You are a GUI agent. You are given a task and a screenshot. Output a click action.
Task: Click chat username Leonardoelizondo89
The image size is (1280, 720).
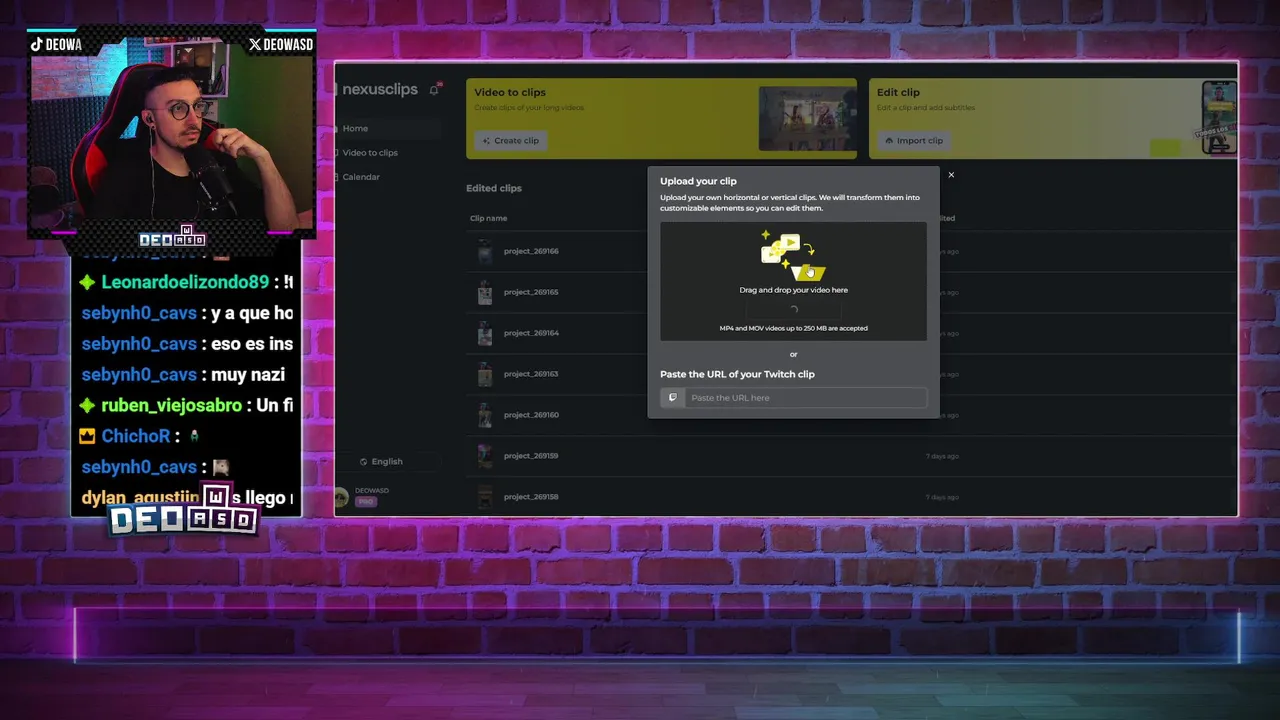[x=185, y=282]
